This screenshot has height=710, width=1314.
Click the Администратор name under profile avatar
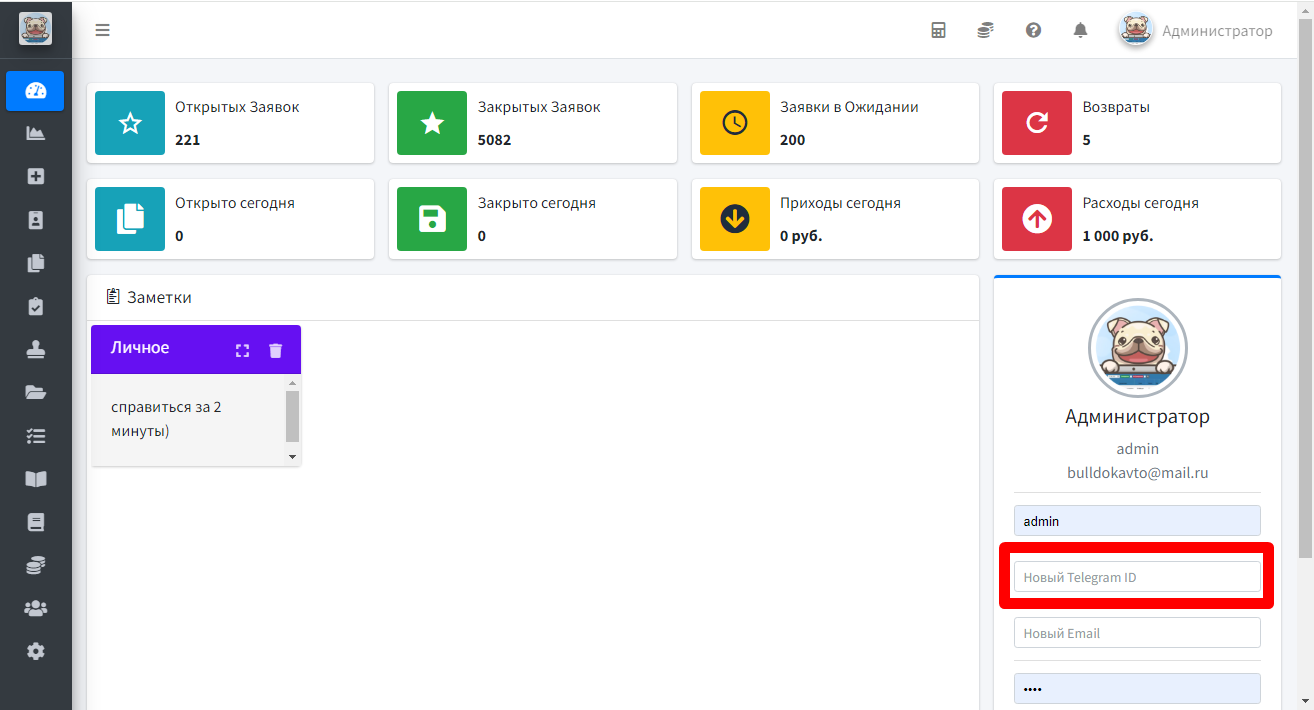pos(1137,416)
